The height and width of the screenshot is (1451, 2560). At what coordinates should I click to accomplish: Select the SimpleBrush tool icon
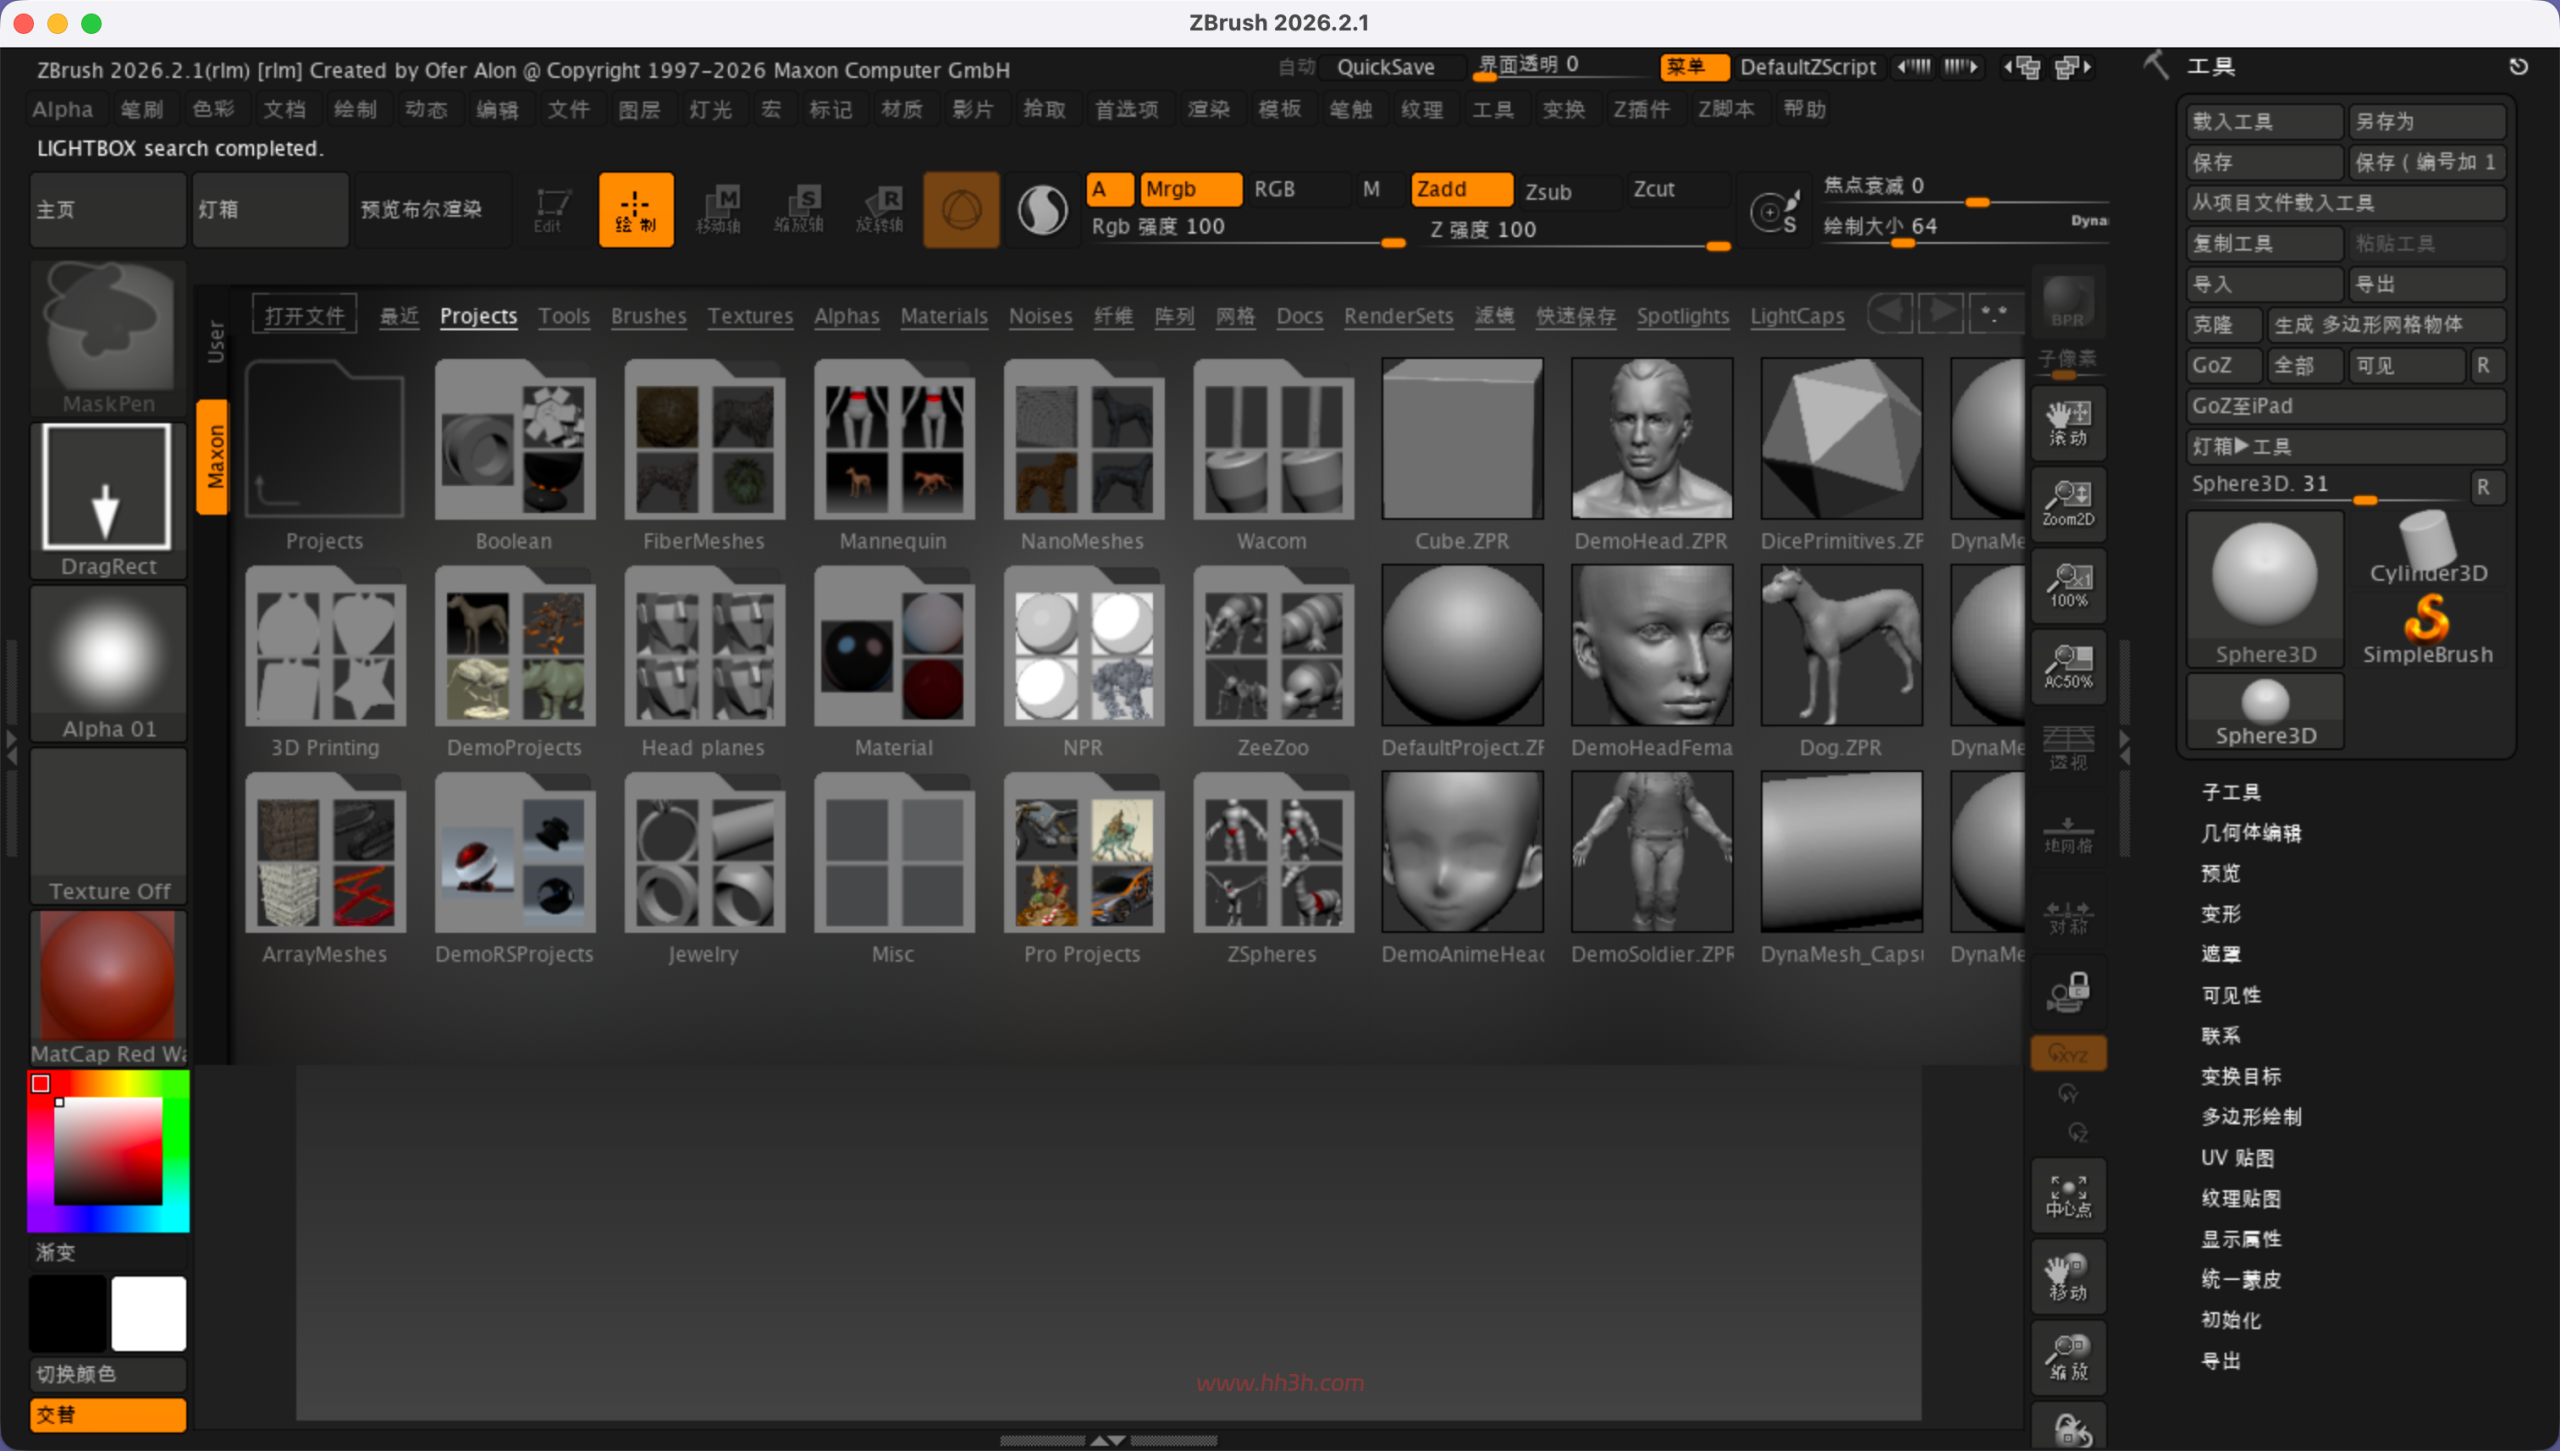2427,630
